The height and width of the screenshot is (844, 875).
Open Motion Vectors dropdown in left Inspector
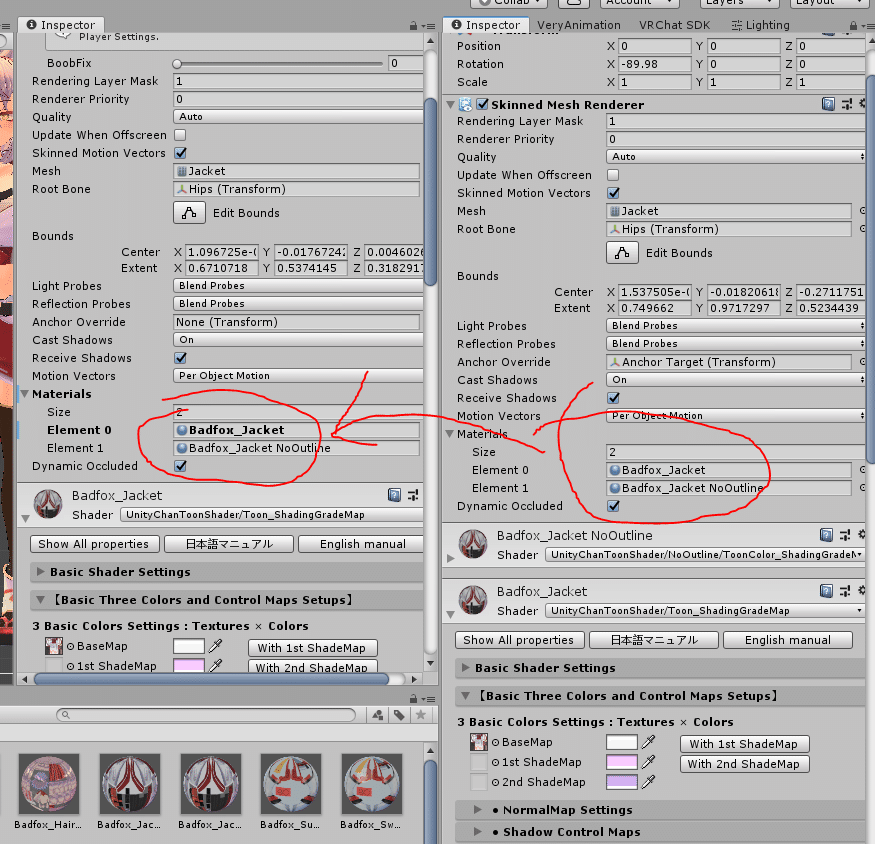[x=298, y=376]
